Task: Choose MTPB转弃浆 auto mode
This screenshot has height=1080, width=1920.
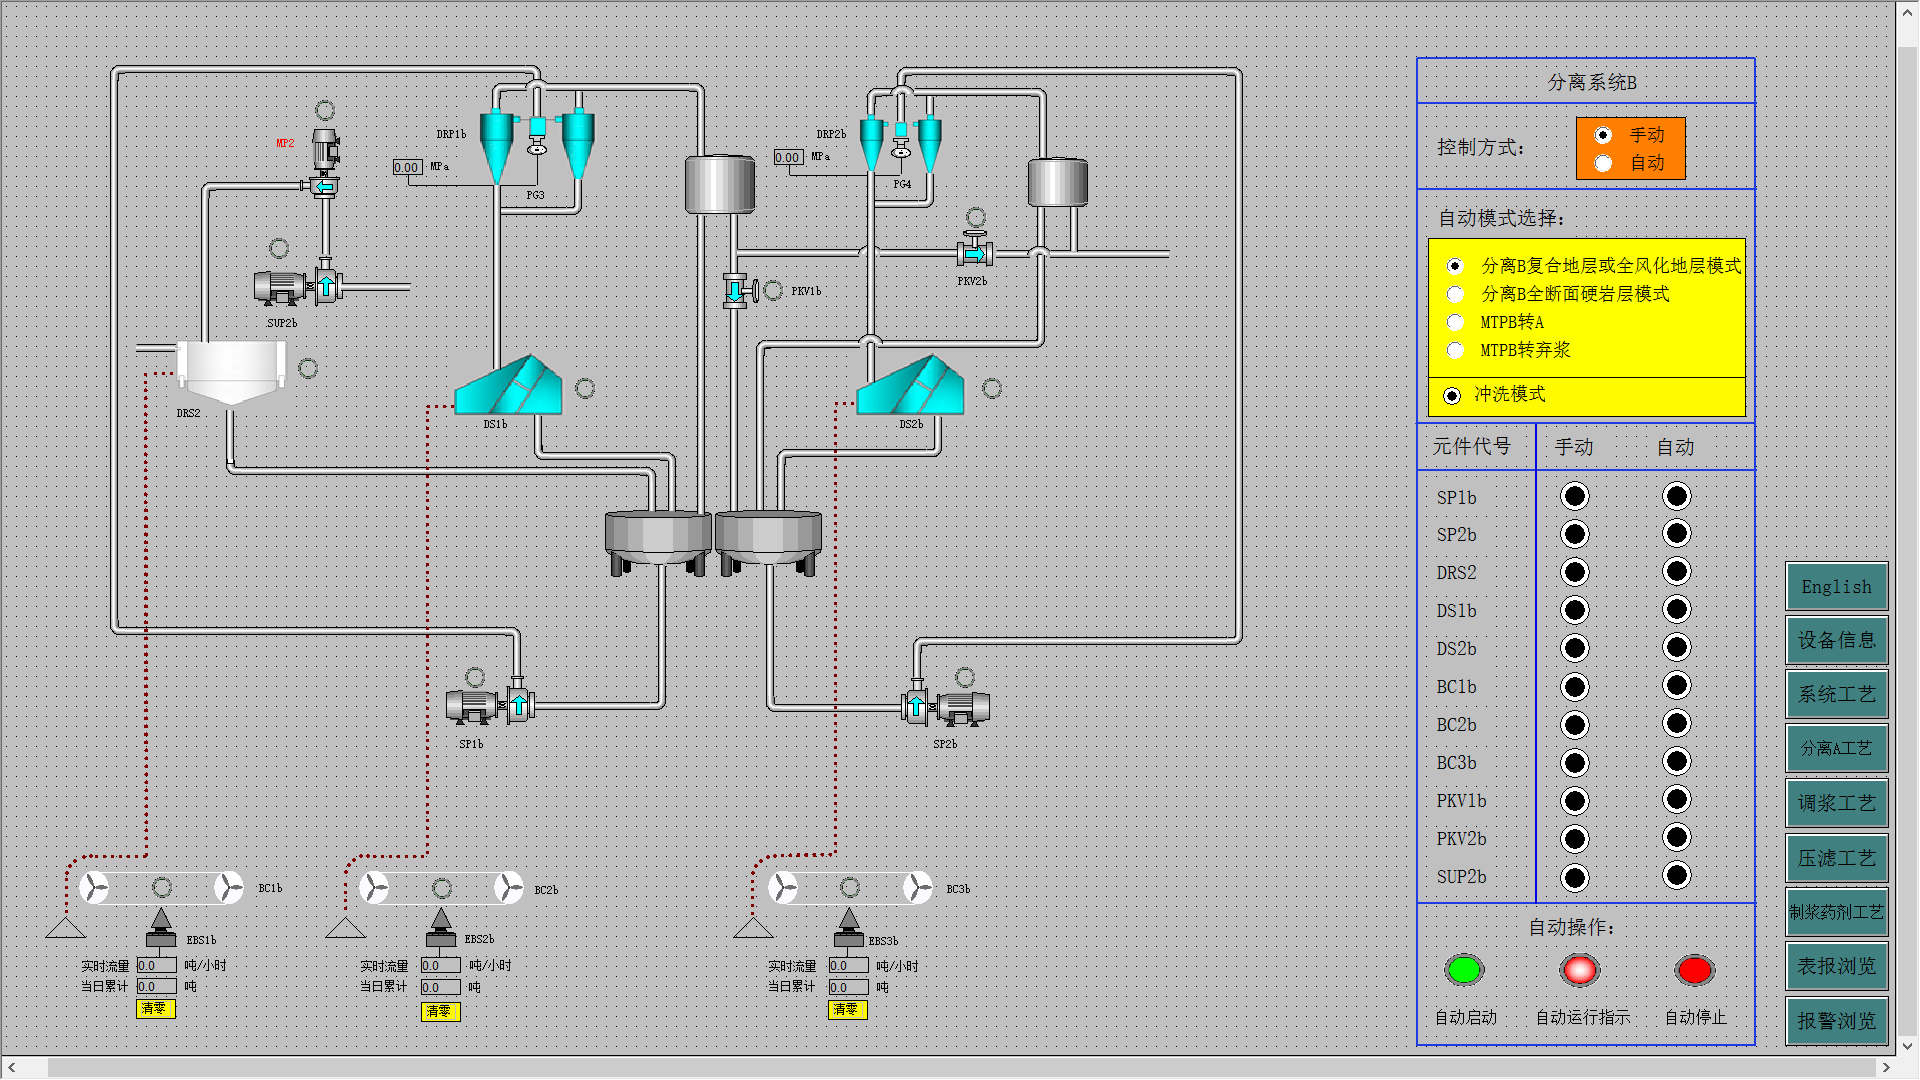Action: (x=1455, y=350)
